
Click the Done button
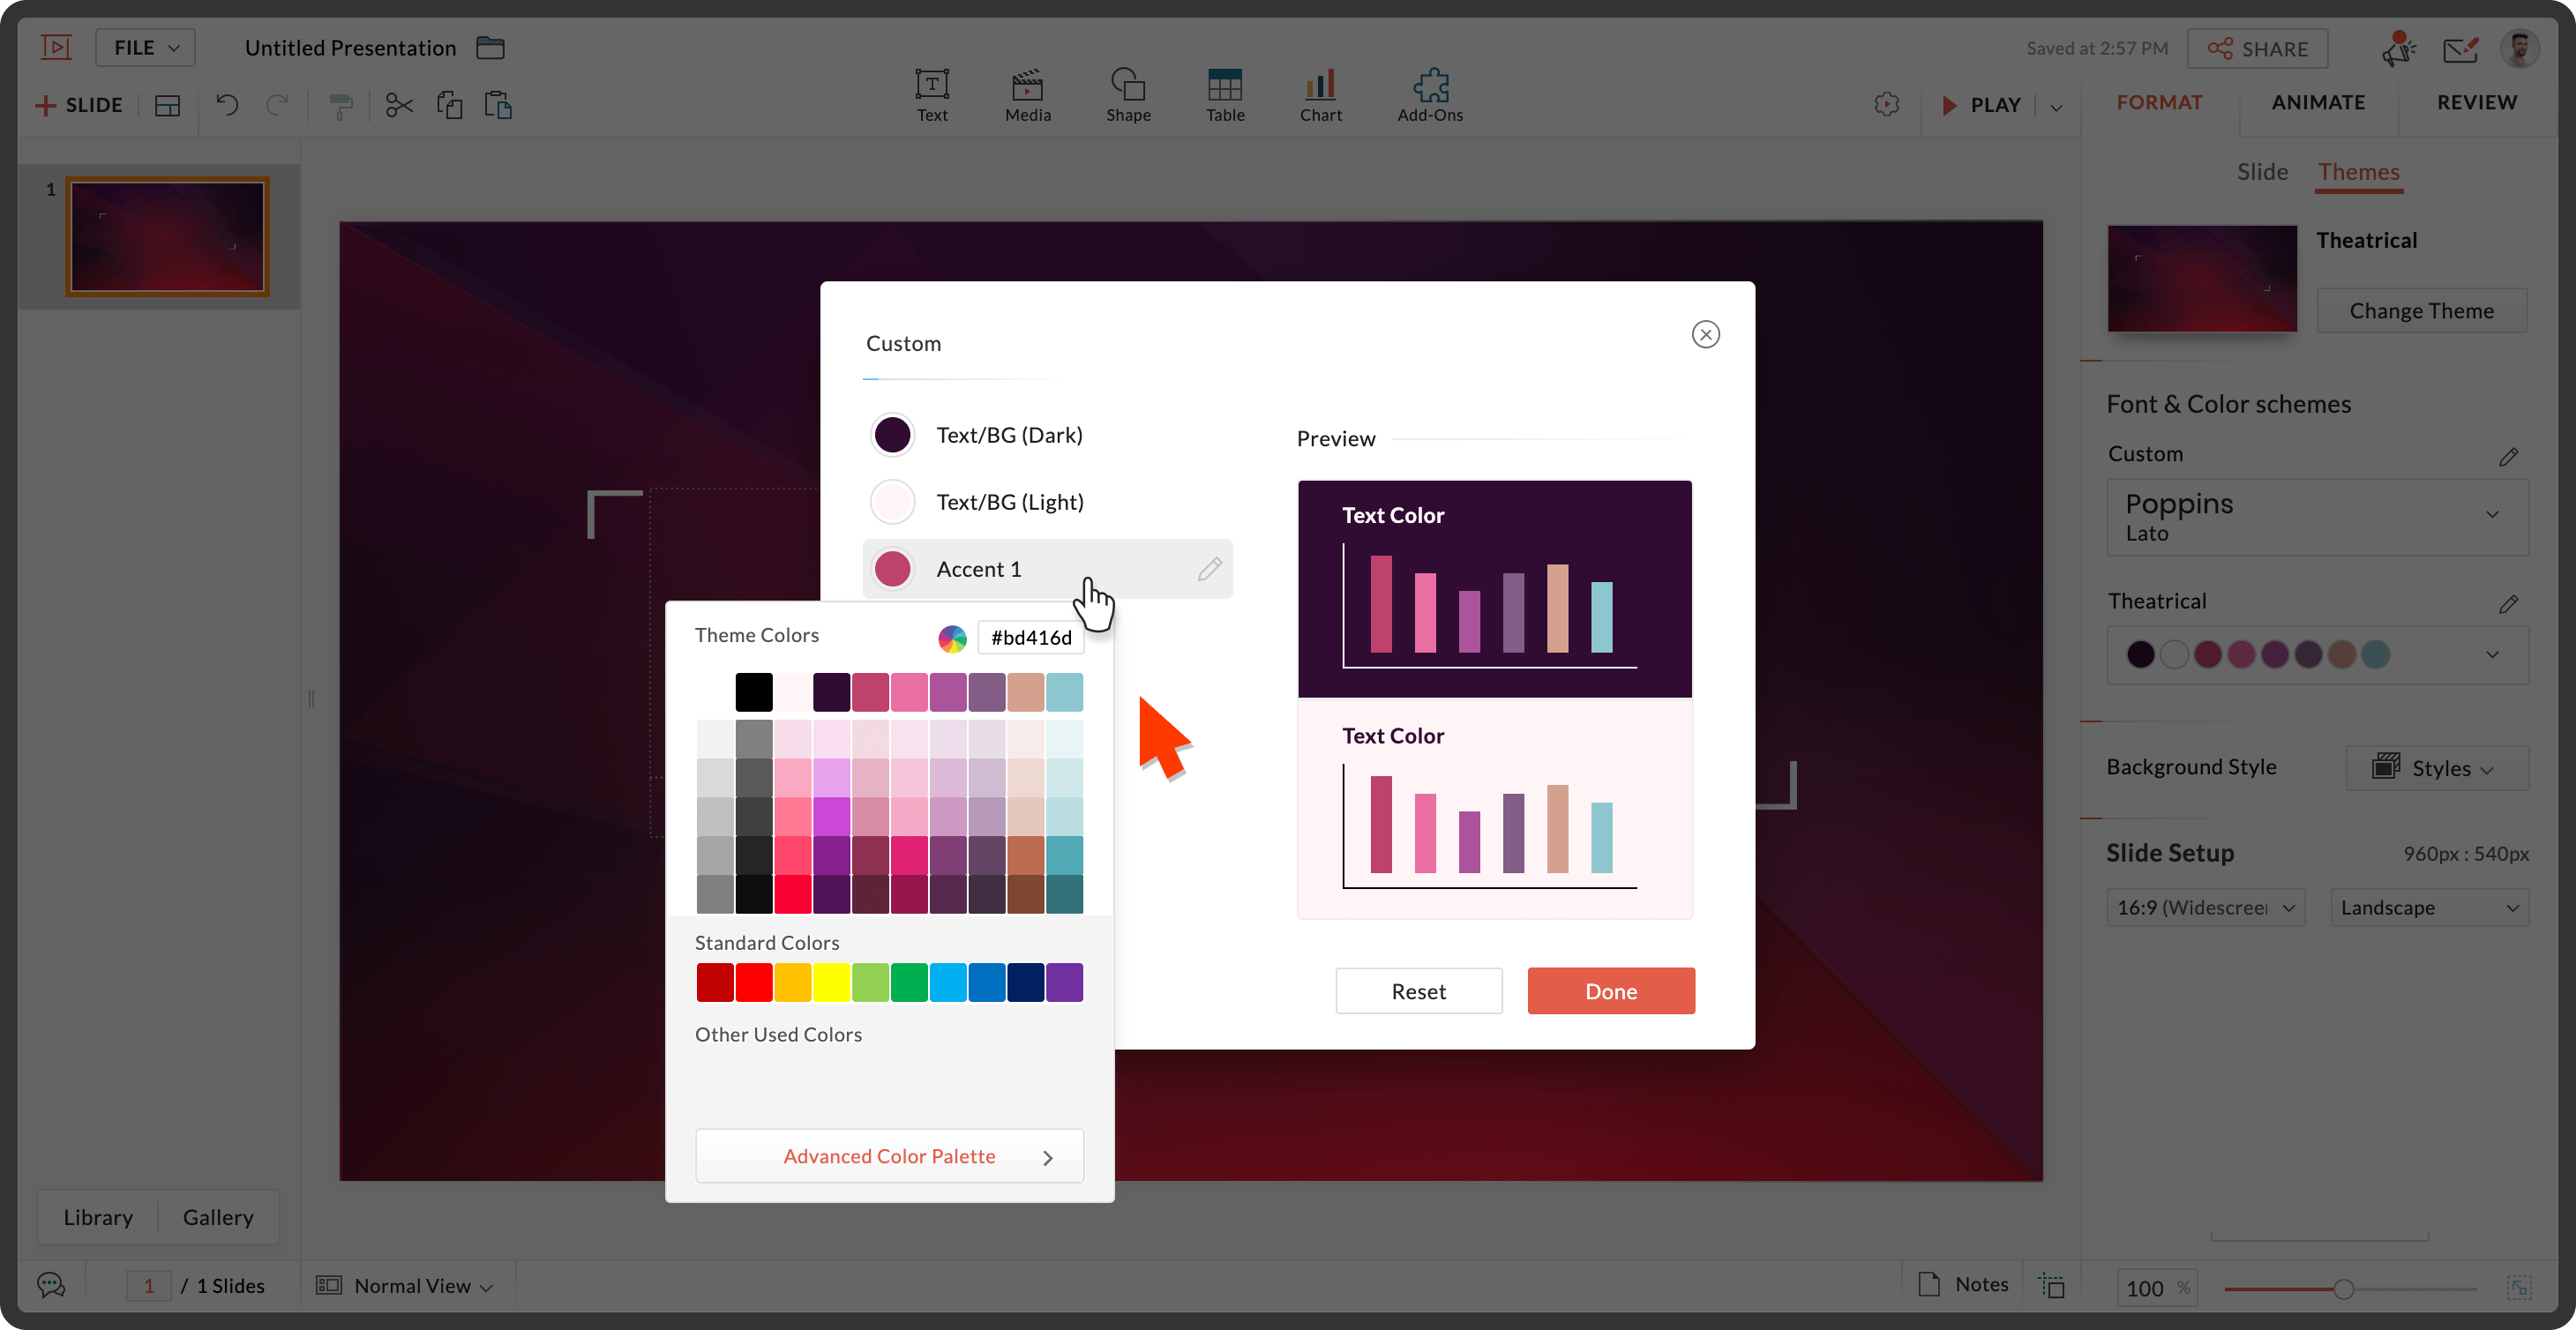[1610, 991]
